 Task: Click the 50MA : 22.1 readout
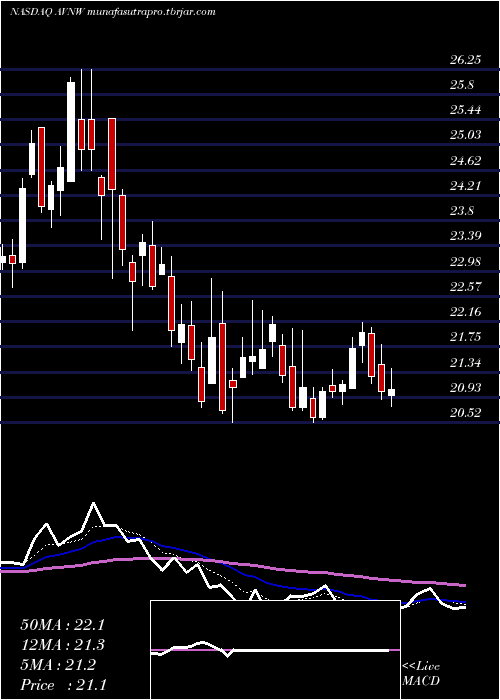click(x=63, y=625)
